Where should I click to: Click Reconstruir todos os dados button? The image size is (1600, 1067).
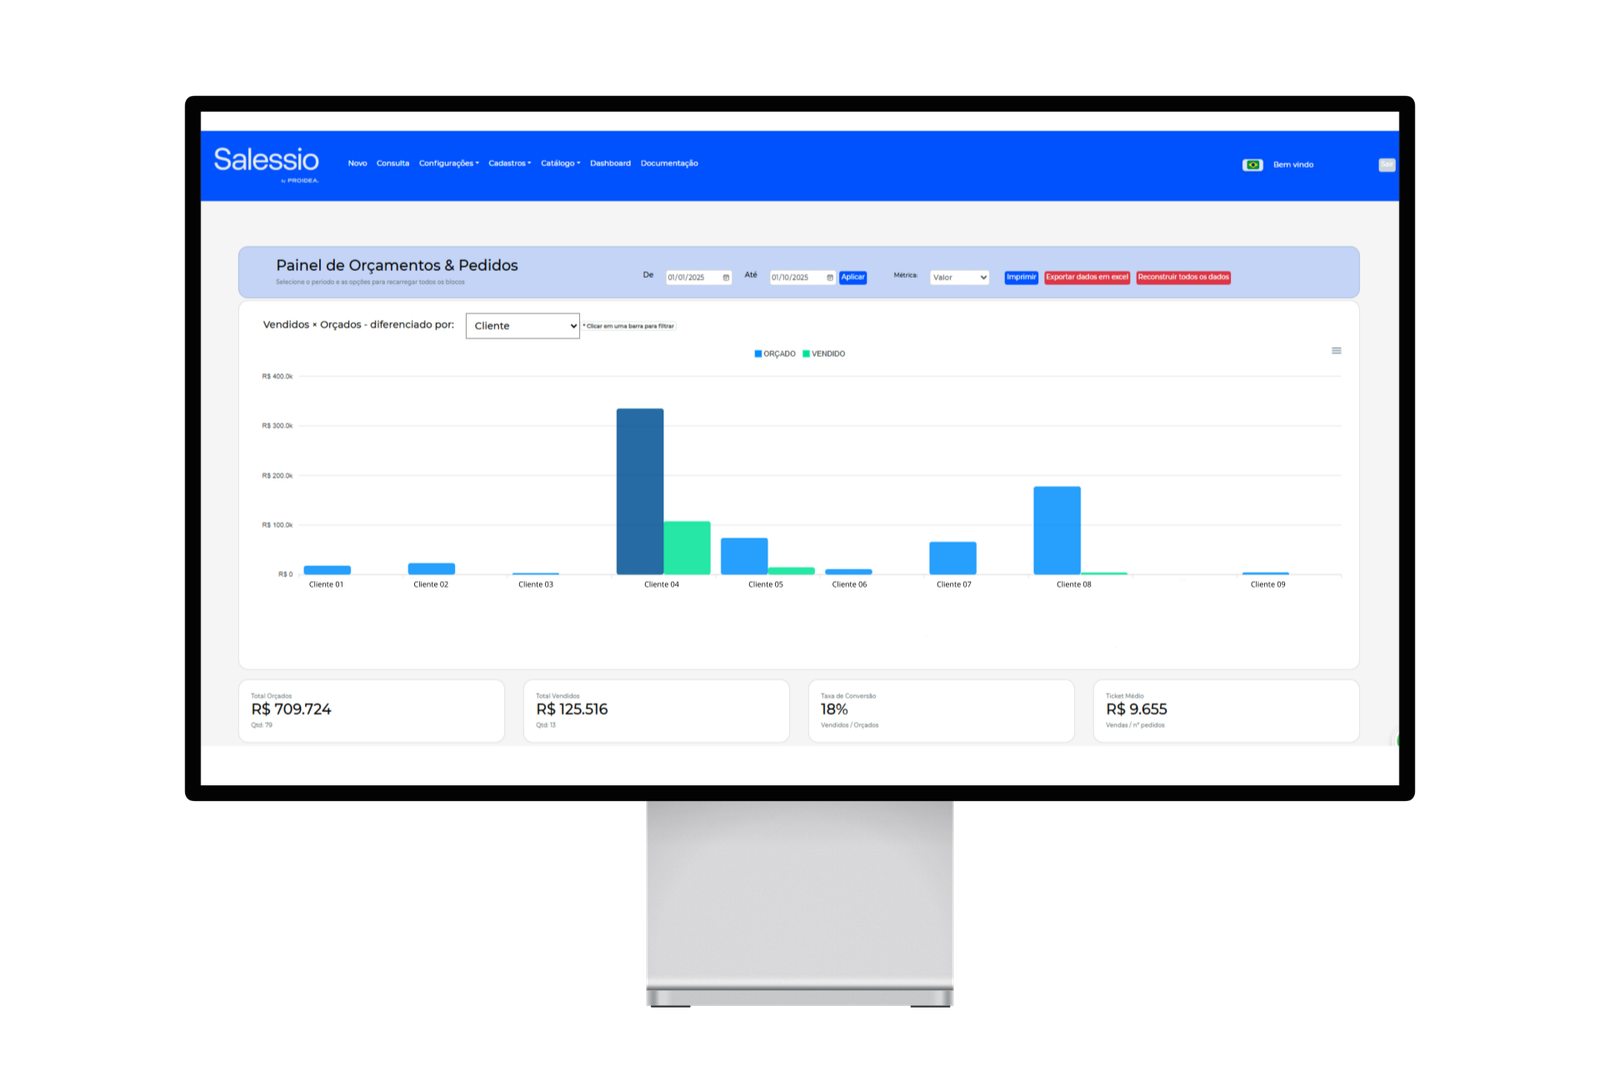click(1183, 278)
